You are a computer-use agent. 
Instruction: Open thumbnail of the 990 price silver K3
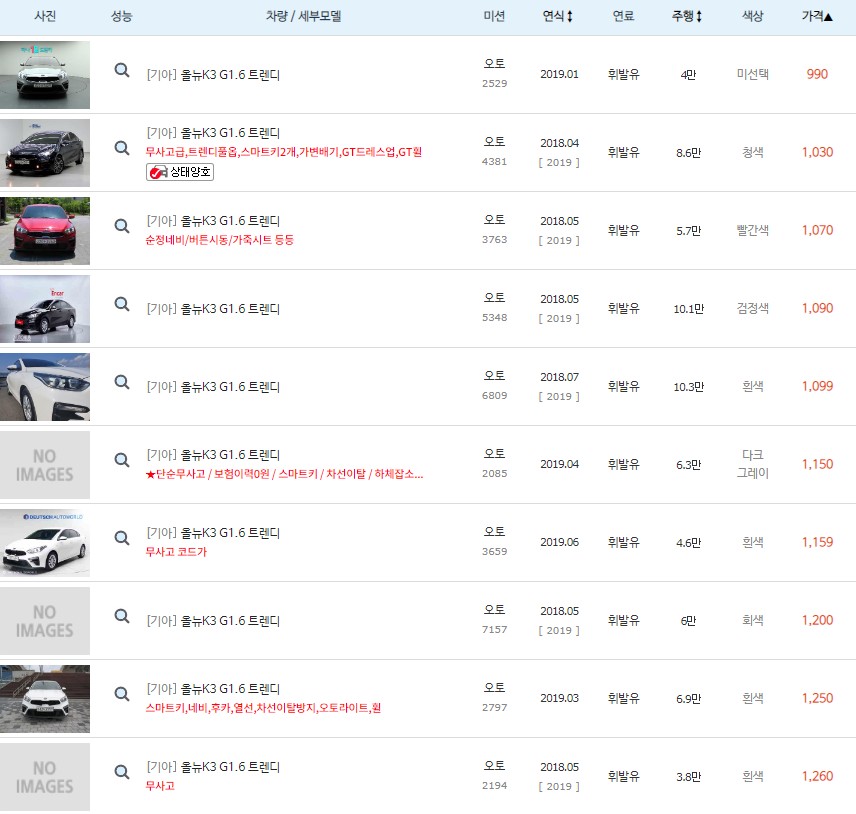click(45, 75)
